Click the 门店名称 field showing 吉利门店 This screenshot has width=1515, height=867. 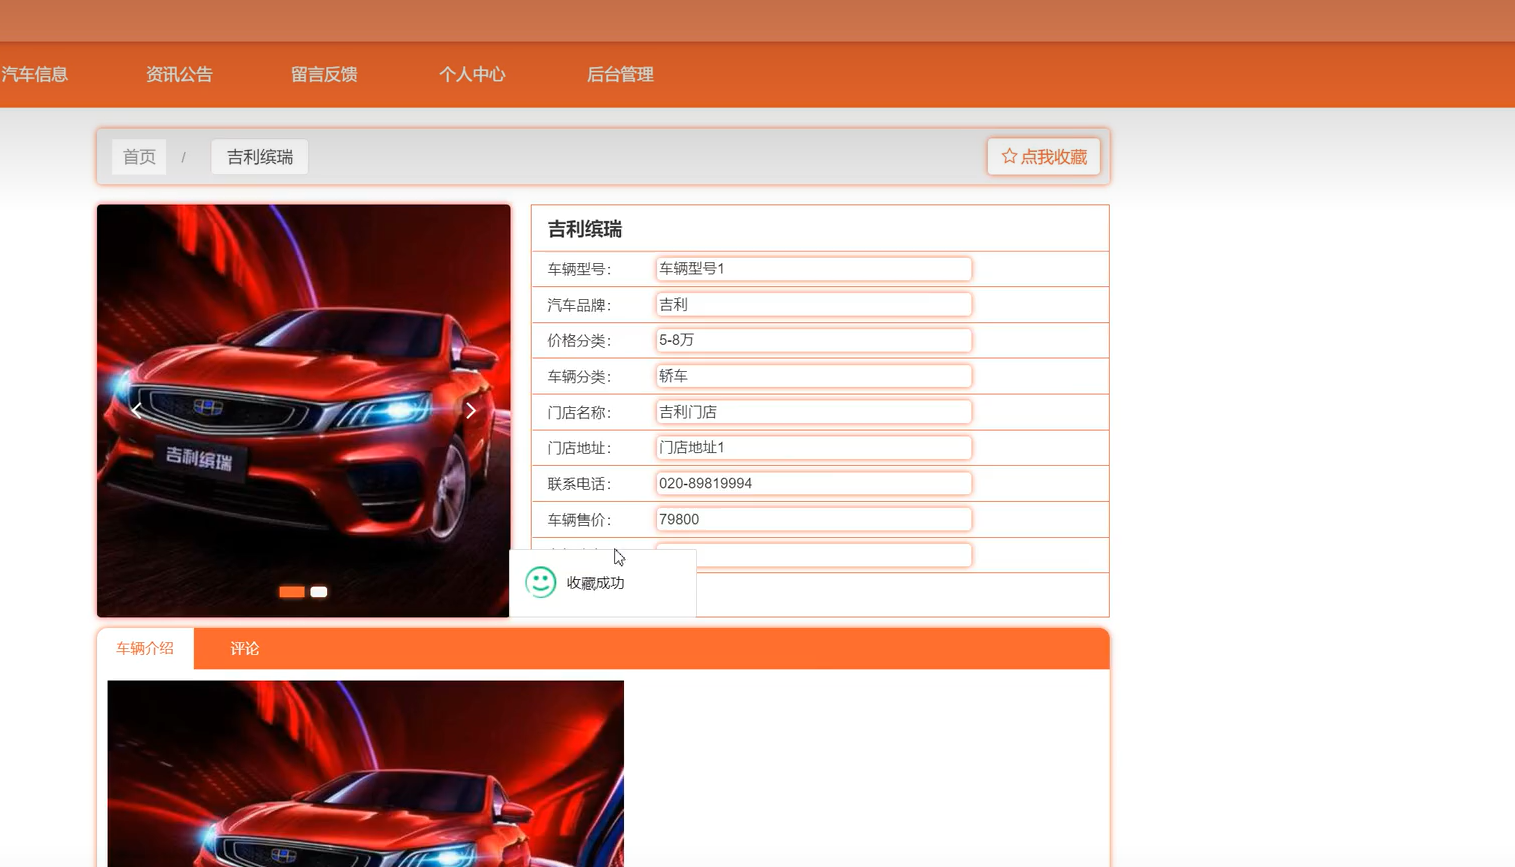[813, 411]
